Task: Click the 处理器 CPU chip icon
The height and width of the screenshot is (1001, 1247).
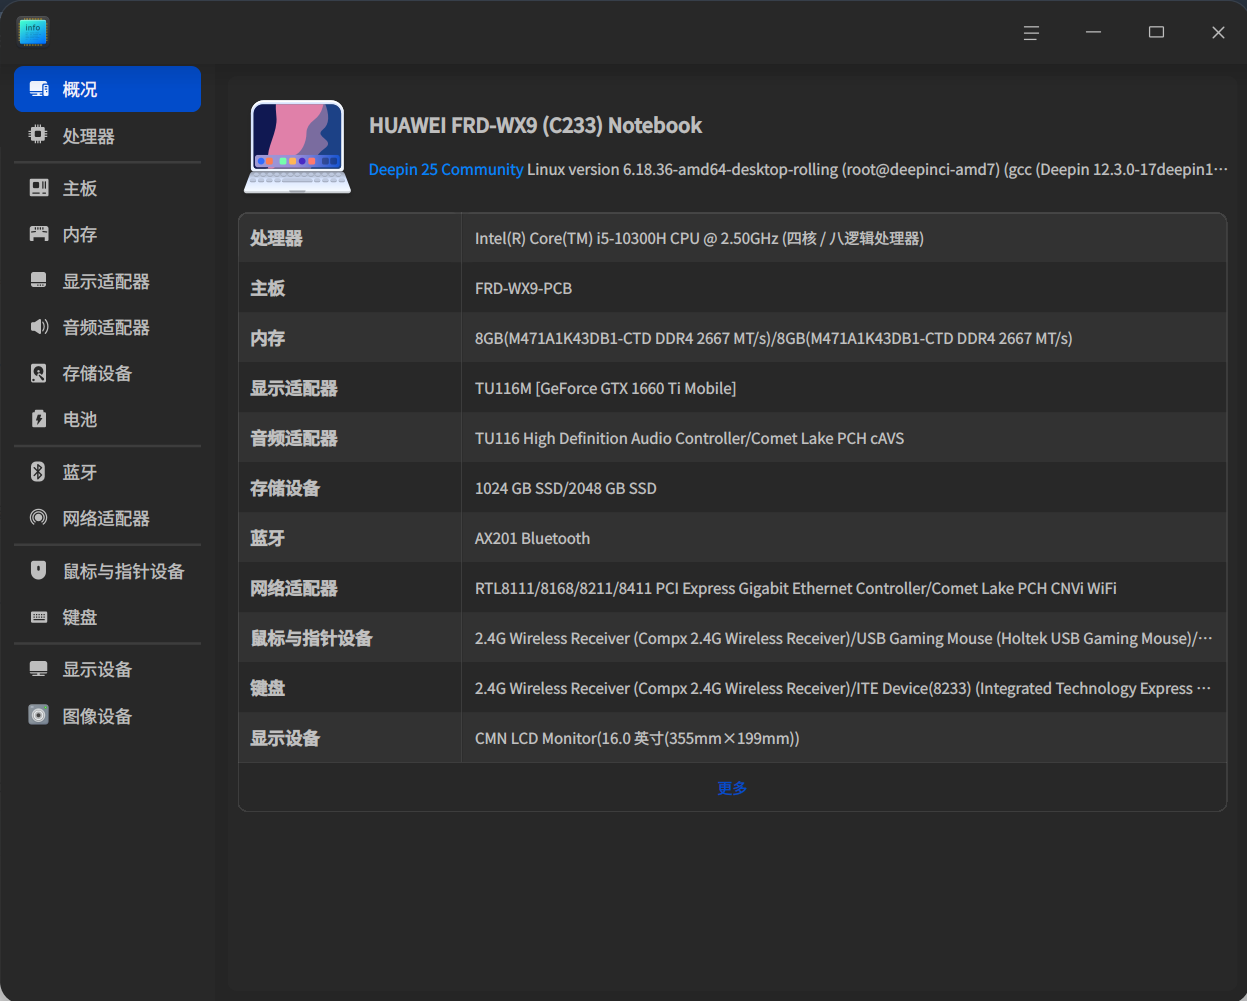Action: 39,135
